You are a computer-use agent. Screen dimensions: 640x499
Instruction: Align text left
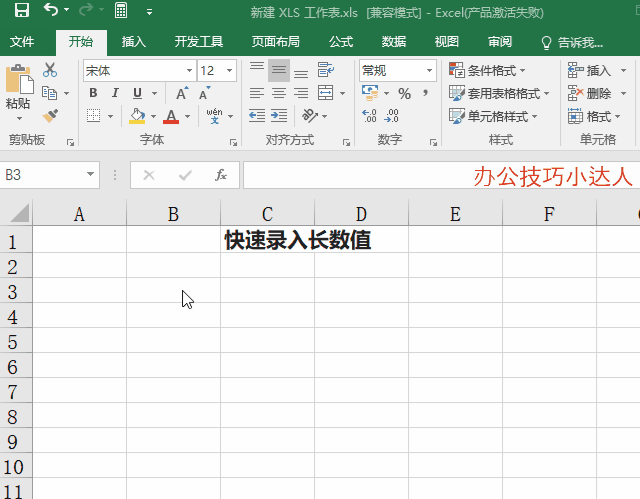tap(257, 93)
